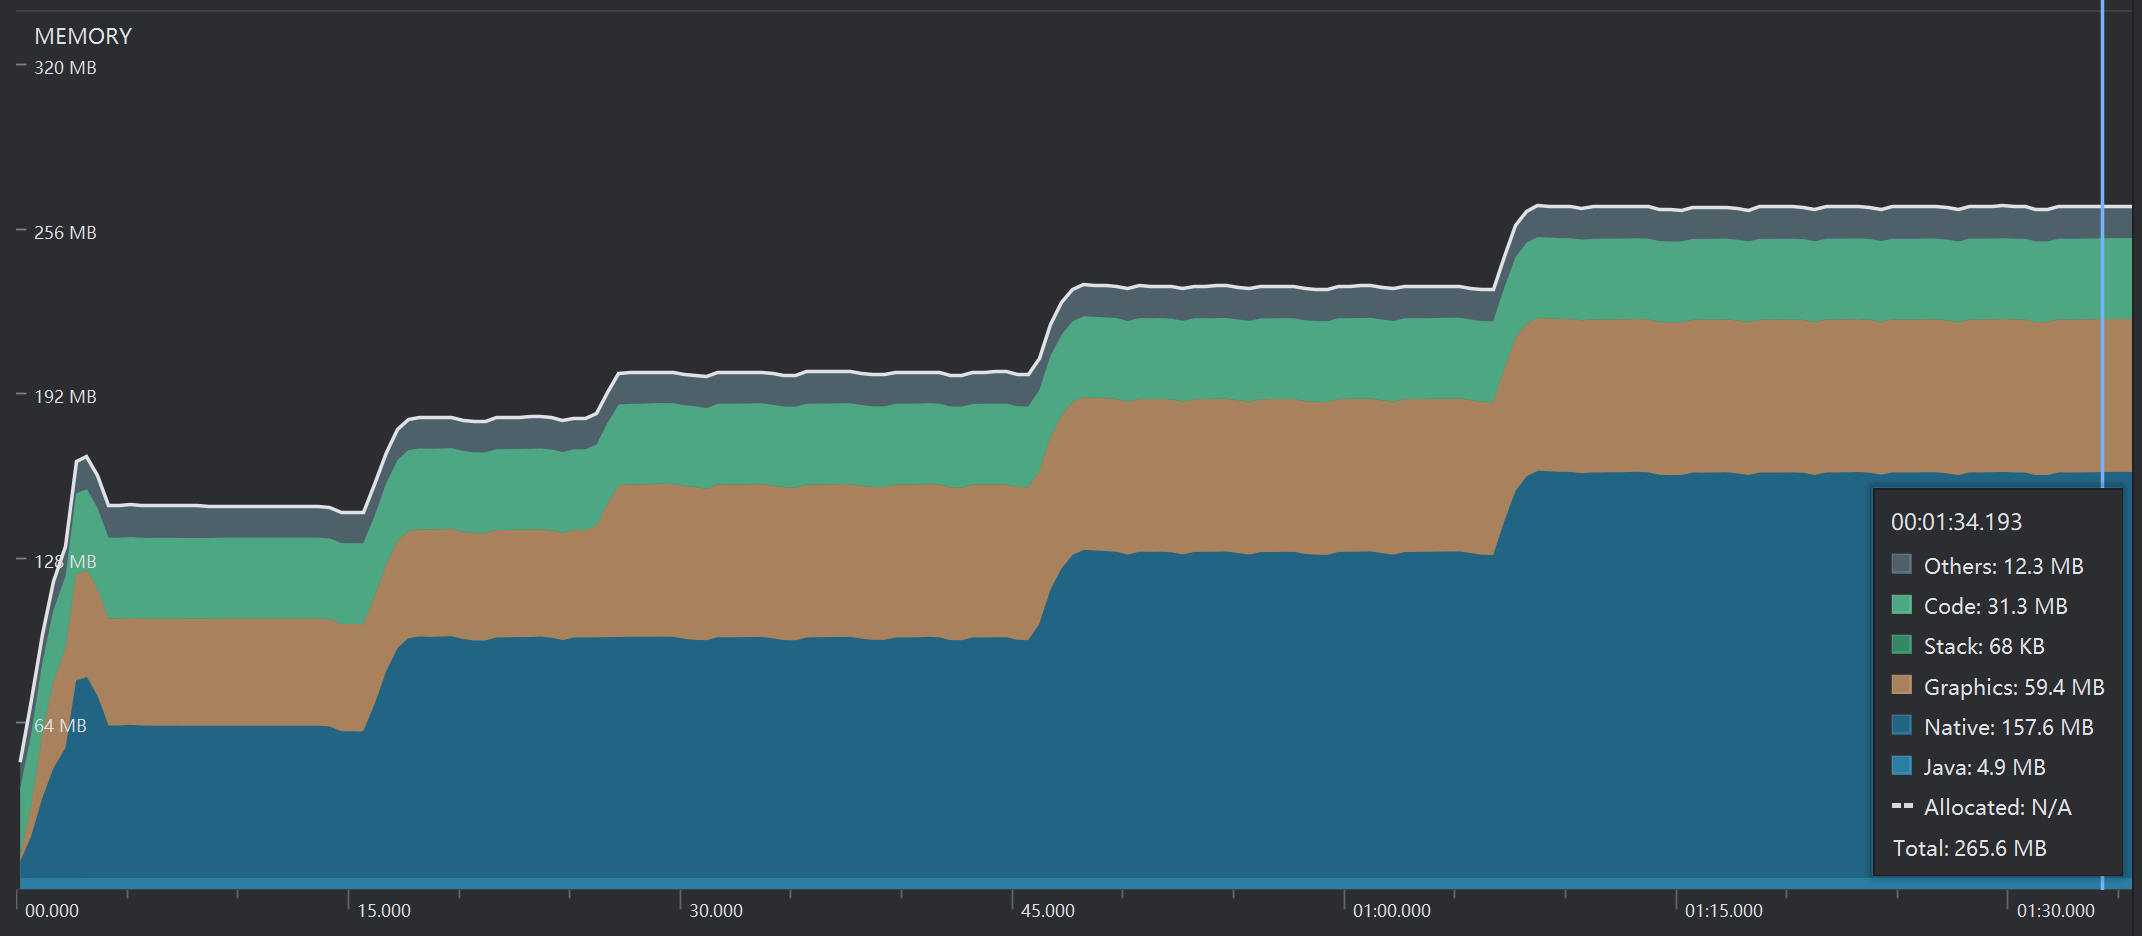Click the timestamp 00:01:34.193 in tooltip
The height and width of the screenshot is (936, 2142).
point(1957,521)
